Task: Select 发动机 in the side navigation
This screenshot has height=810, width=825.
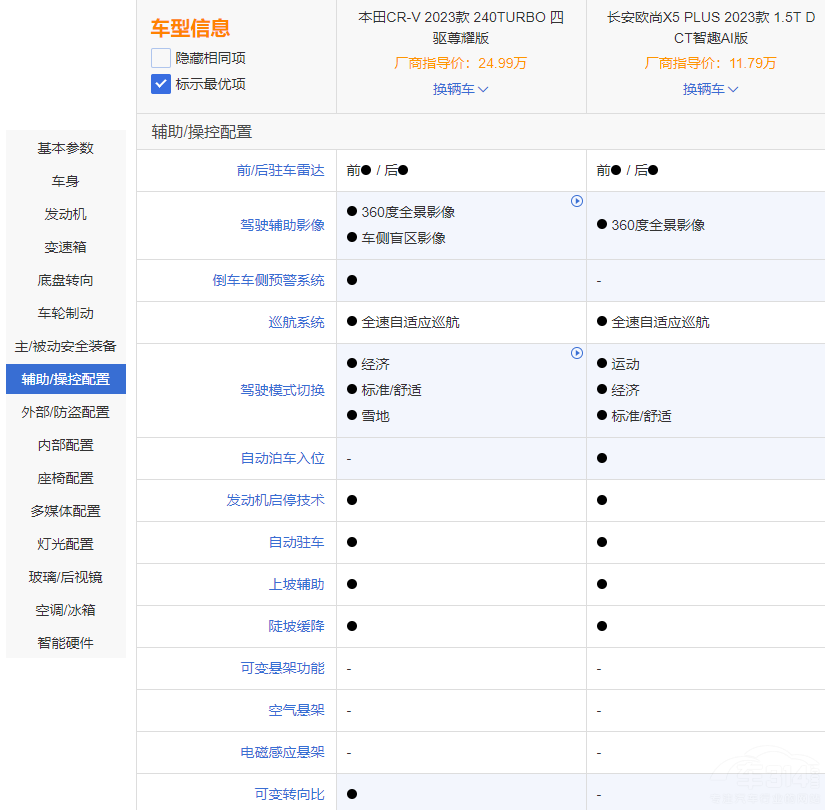Action: 66,214
